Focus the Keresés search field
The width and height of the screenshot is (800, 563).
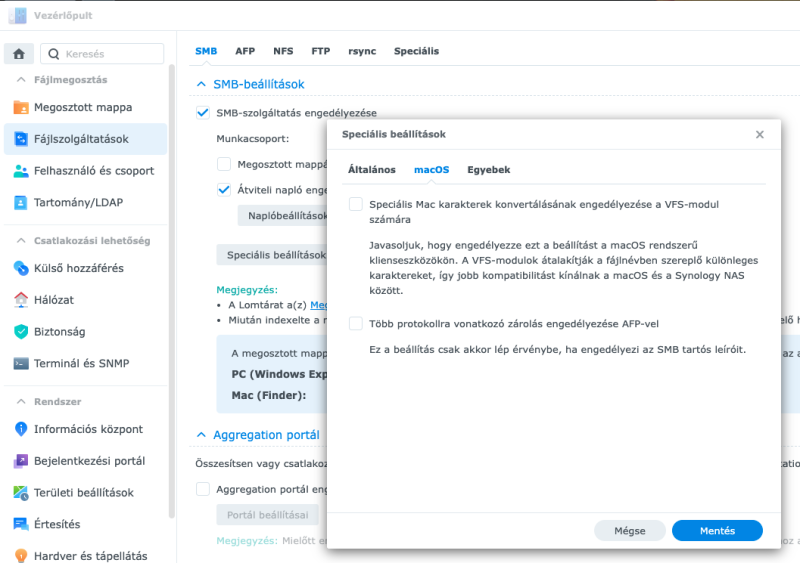click(x=102, y=54)
